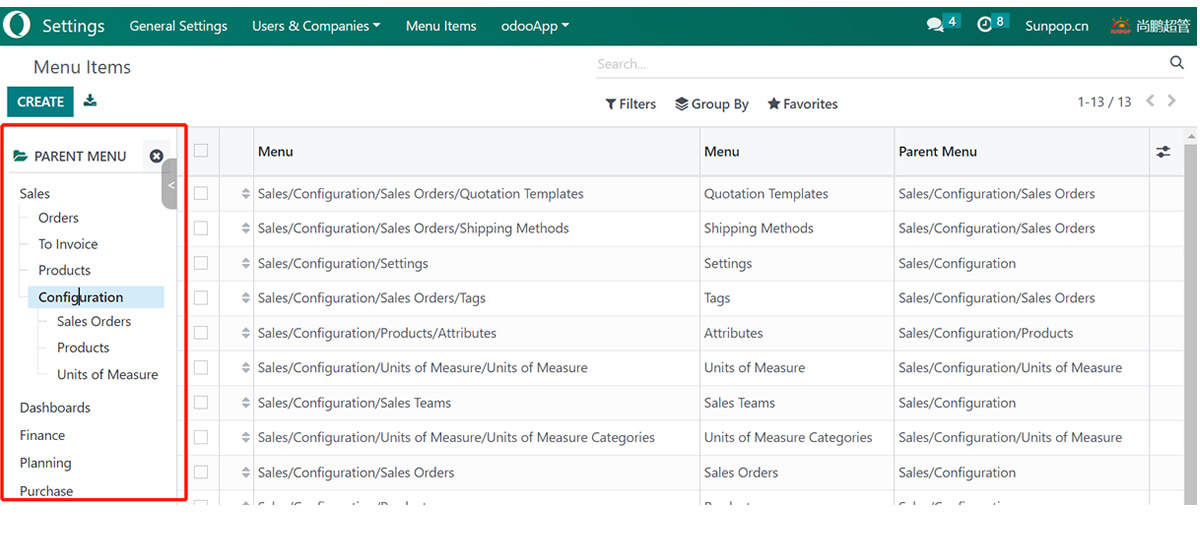The height and width of the screenshot is (542, 1200).
Task: Click the drag handle of Sales Teams row
Action: [246, 403]
